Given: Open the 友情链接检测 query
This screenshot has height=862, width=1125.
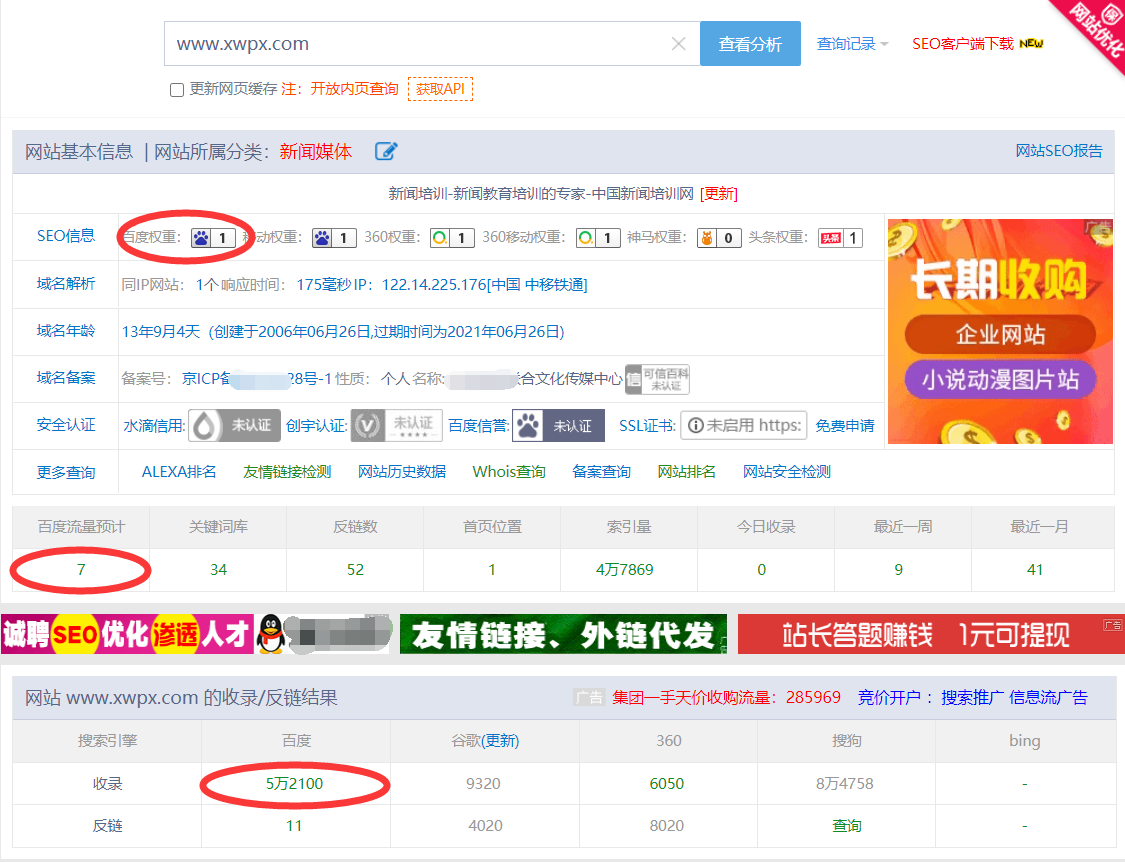Looking at the screenshot, I should tap(287, 472).
